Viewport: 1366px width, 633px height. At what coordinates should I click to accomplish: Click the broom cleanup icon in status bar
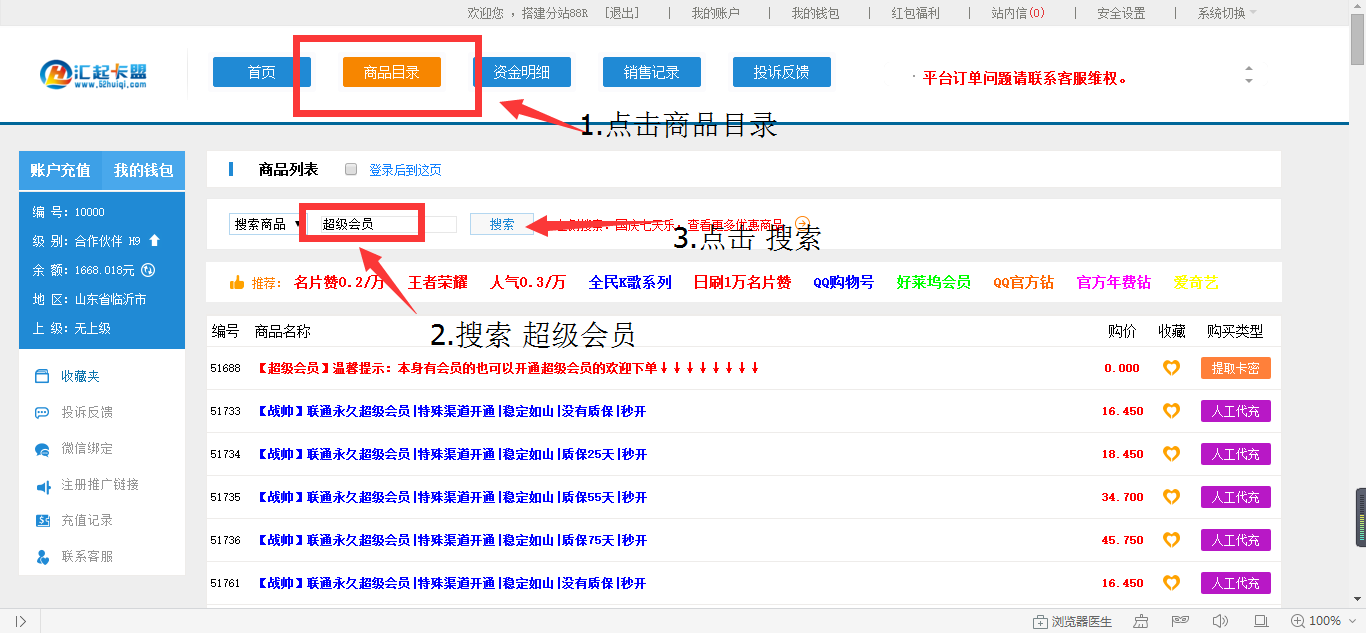1141,621
